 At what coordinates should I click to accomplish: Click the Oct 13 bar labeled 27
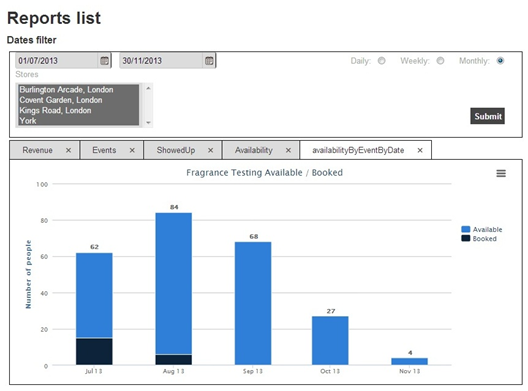(330, 340)
